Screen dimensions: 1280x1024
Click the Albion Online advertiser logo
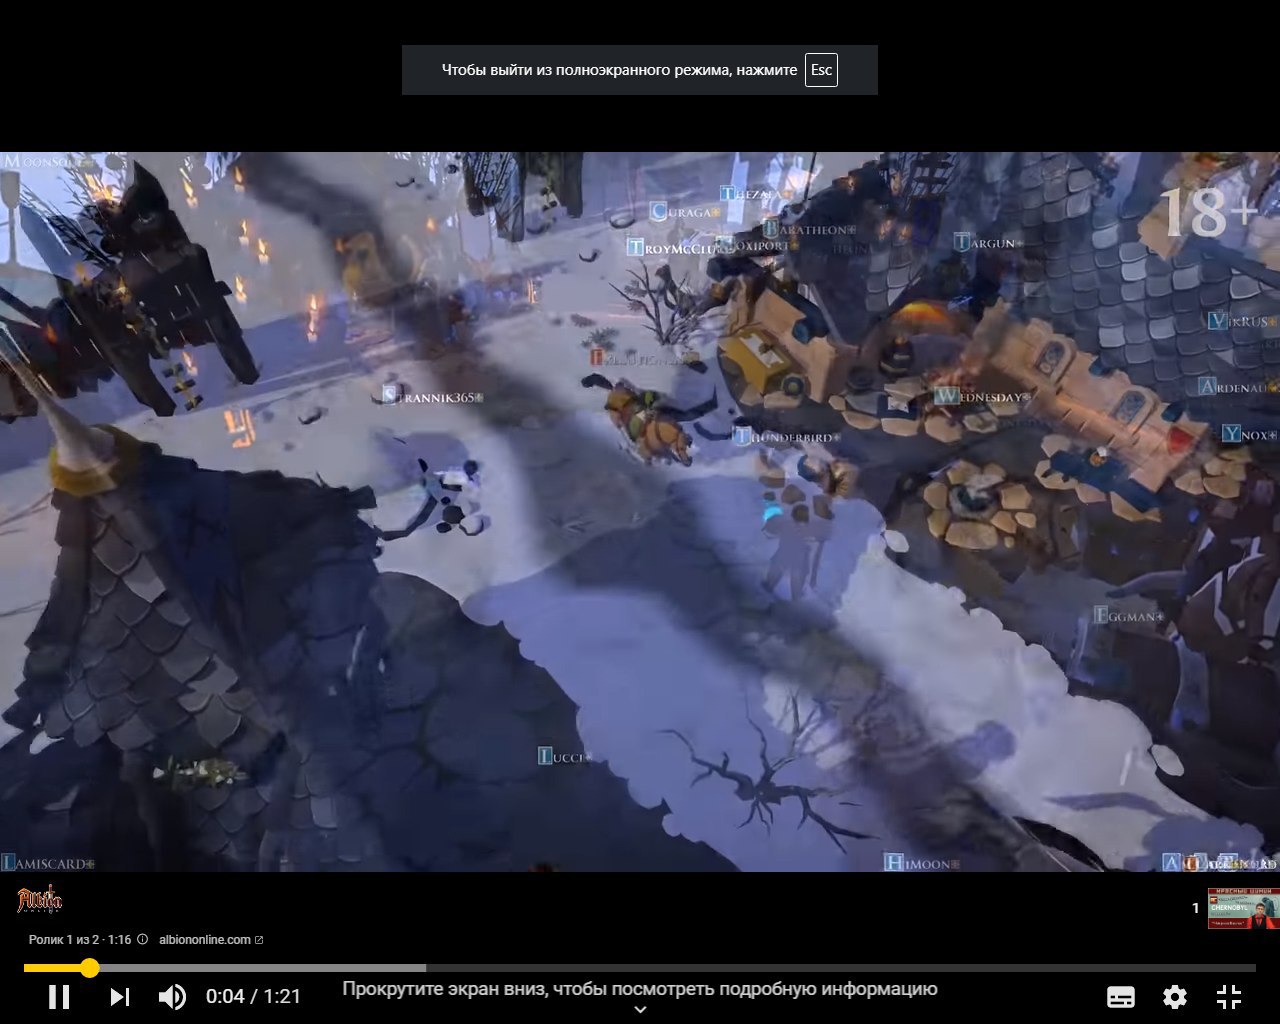pos(40,900)
